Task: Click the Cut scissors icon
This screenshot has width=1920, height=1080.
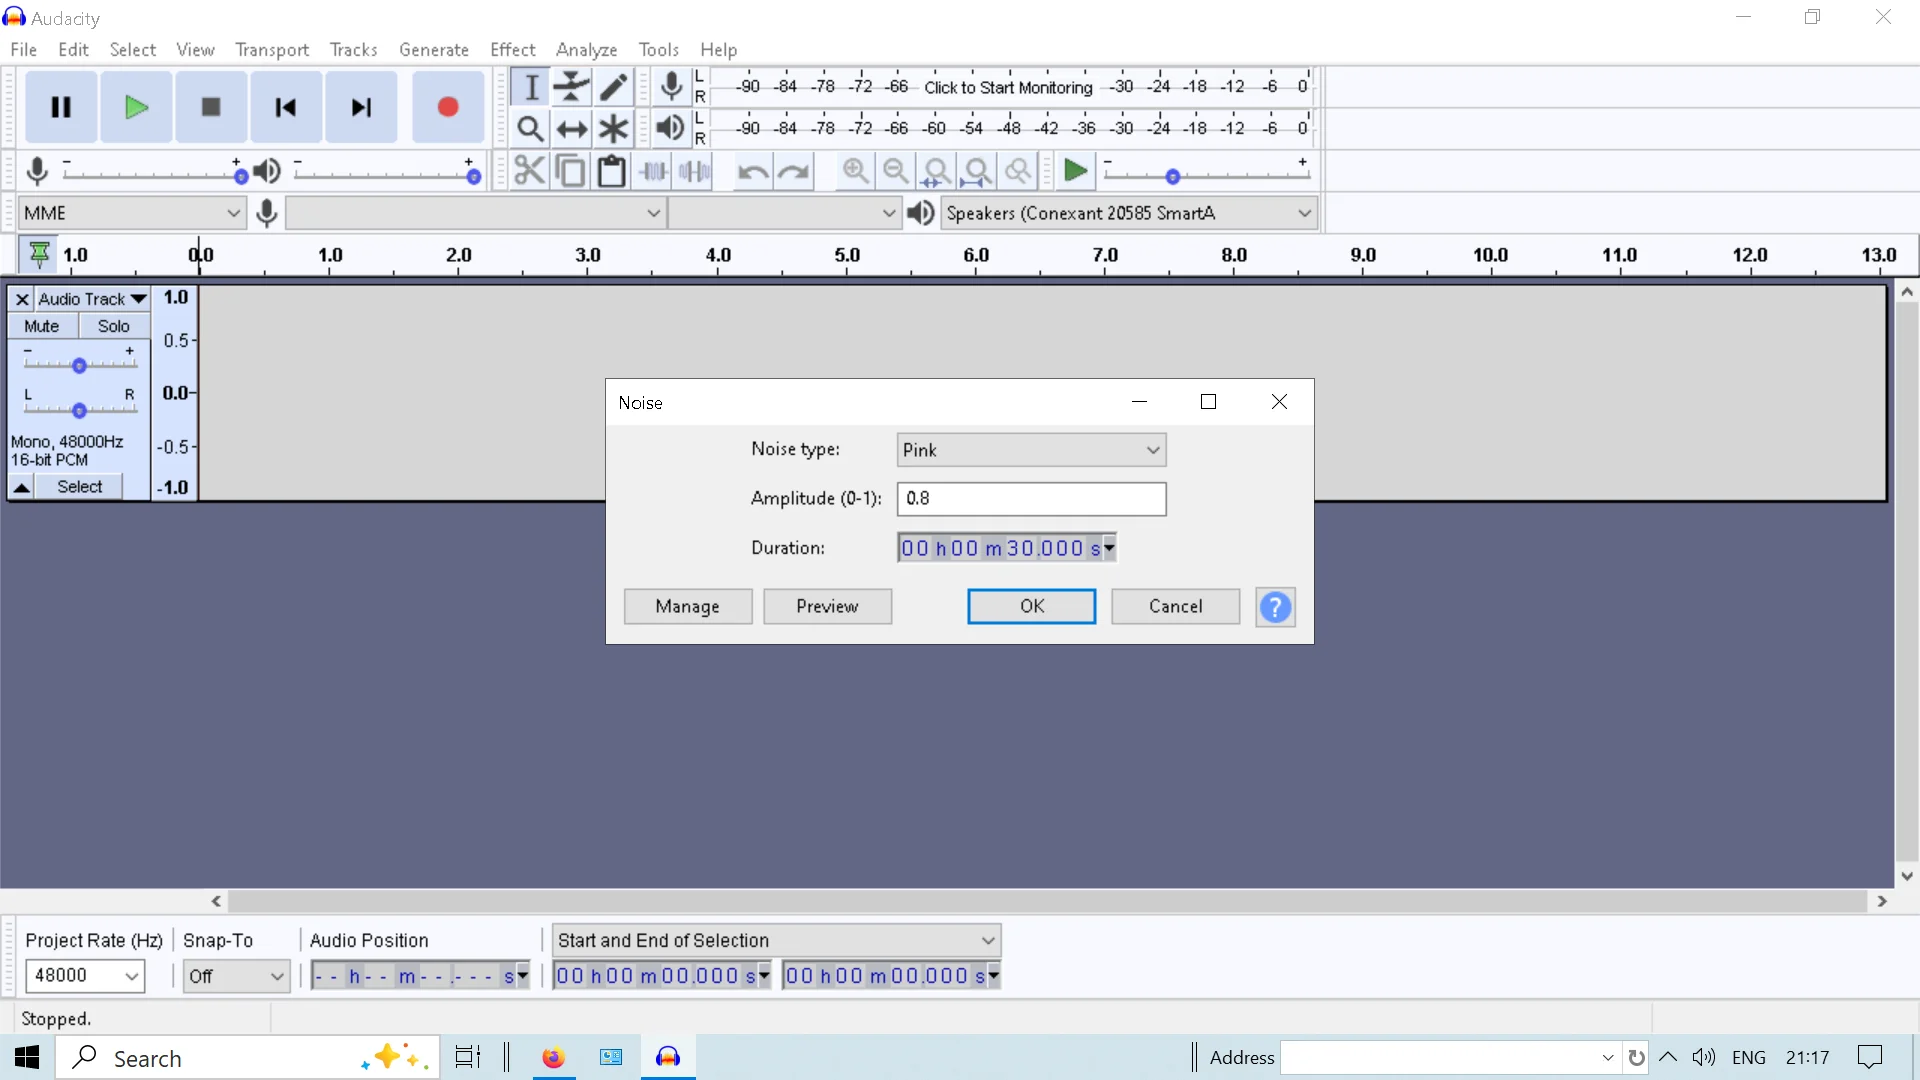Action: click(x=529, y=171)
